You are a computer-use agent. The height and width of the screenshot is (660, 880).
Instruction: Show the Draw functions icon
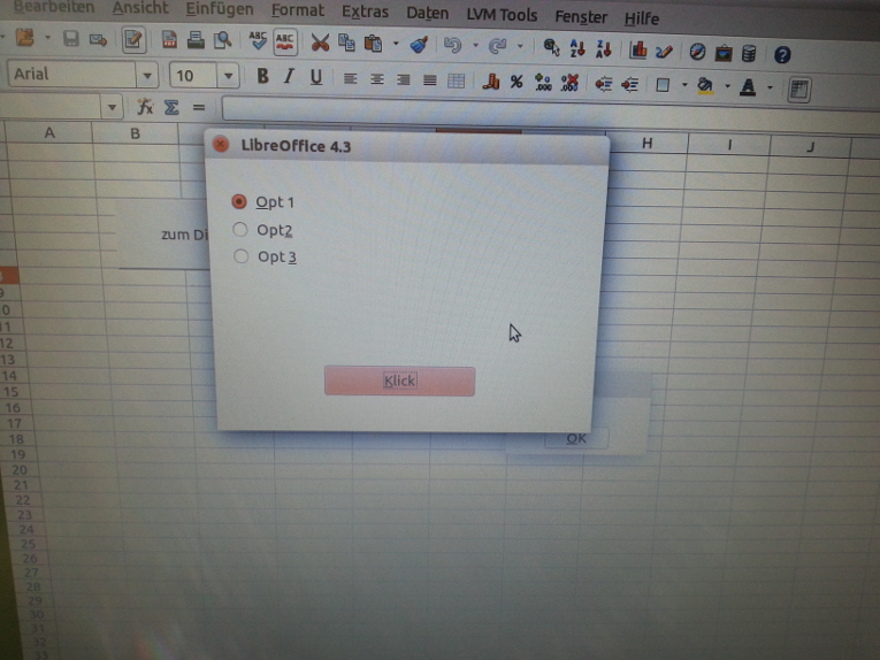point(664,52)
